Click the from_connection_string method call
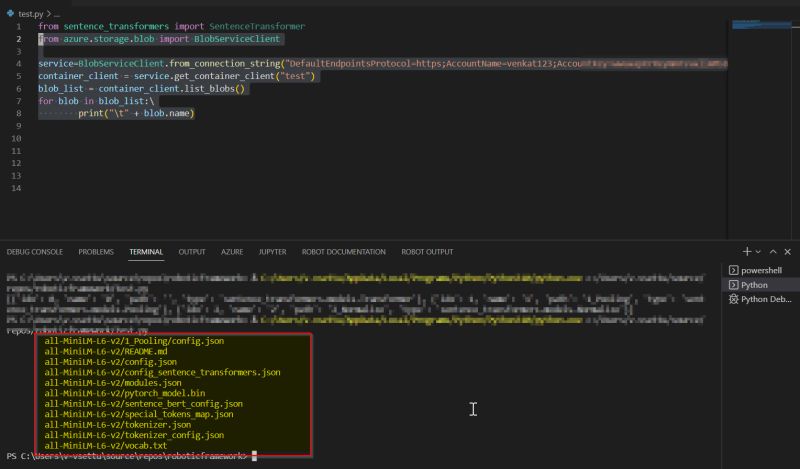Screen dimensions: 800x469 (225, 64)
